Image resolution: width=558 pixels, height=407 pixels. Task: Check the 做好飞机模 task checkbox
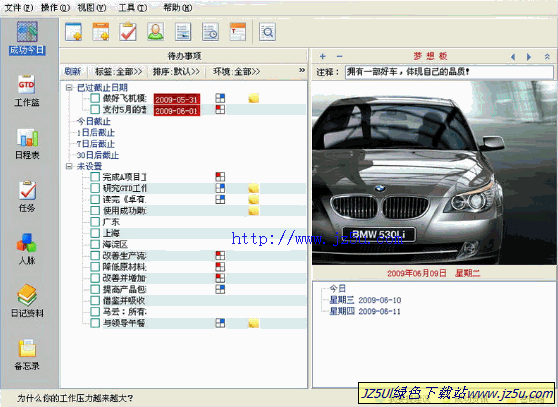(x=95, y=98)
